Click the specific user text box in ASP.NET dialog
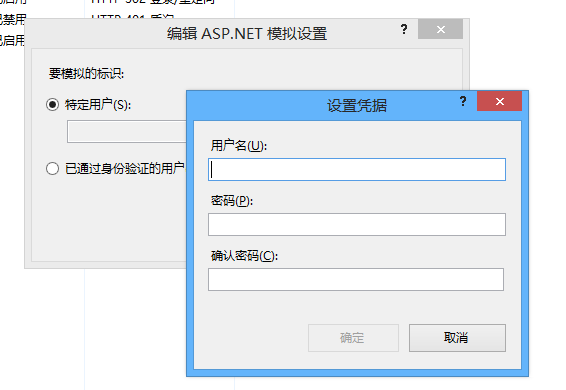566x390 pixels. tap(127, 131)
